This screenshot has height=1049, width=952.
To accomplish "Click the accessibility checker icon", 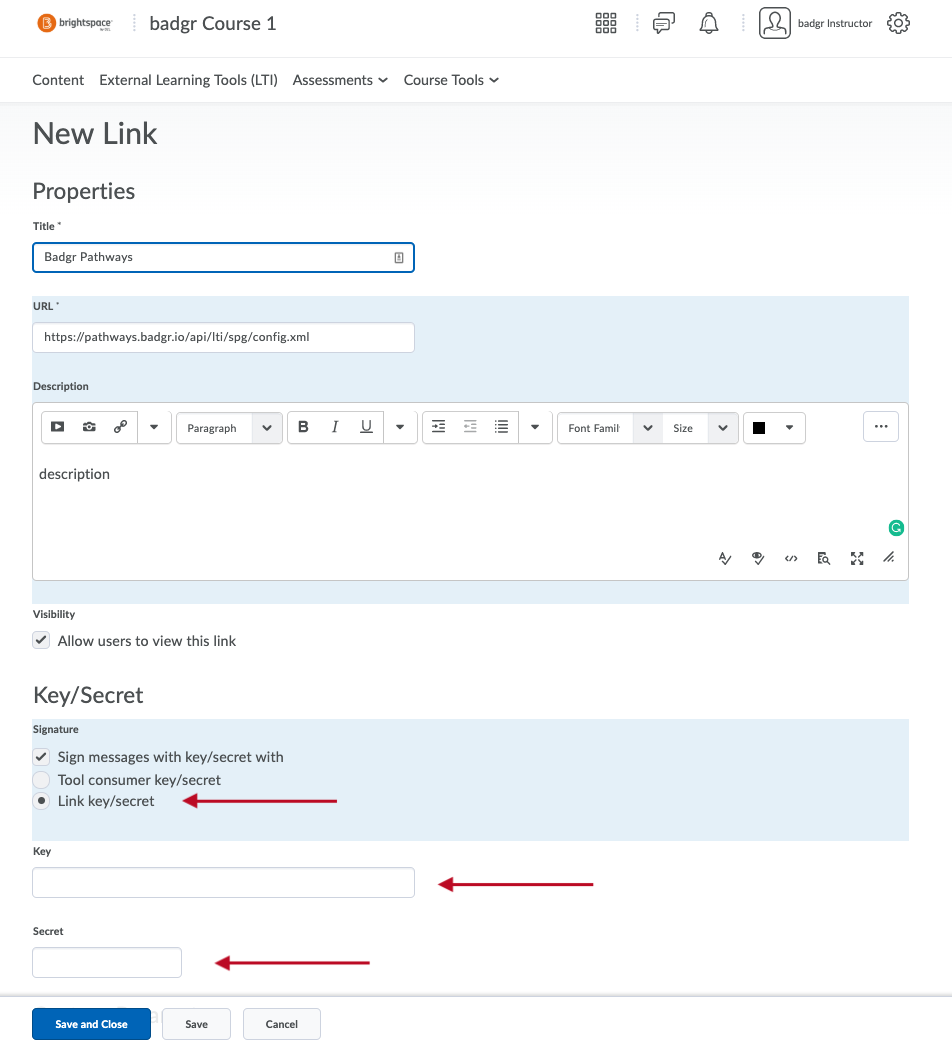I will pyautogui.click(x=758, y=558).
